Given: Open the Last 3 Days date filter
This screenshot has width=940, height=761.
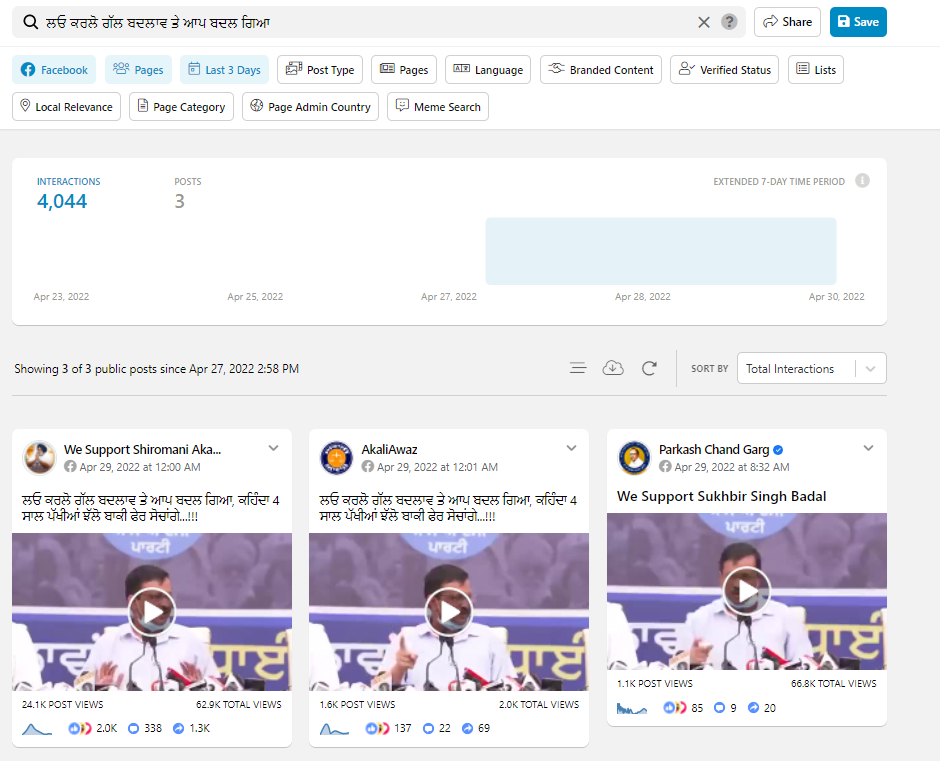Looking at the screenshot, I should (x=224, y=70).
